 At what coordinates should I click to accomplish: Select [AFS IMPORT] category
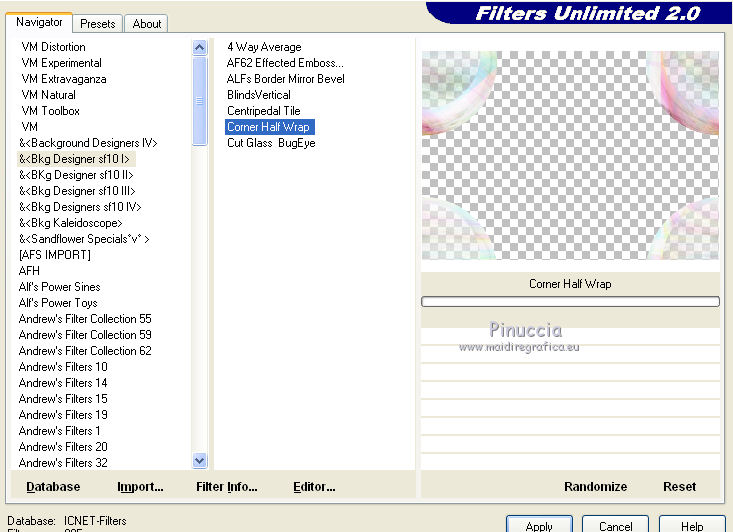[x=55, y=255]
